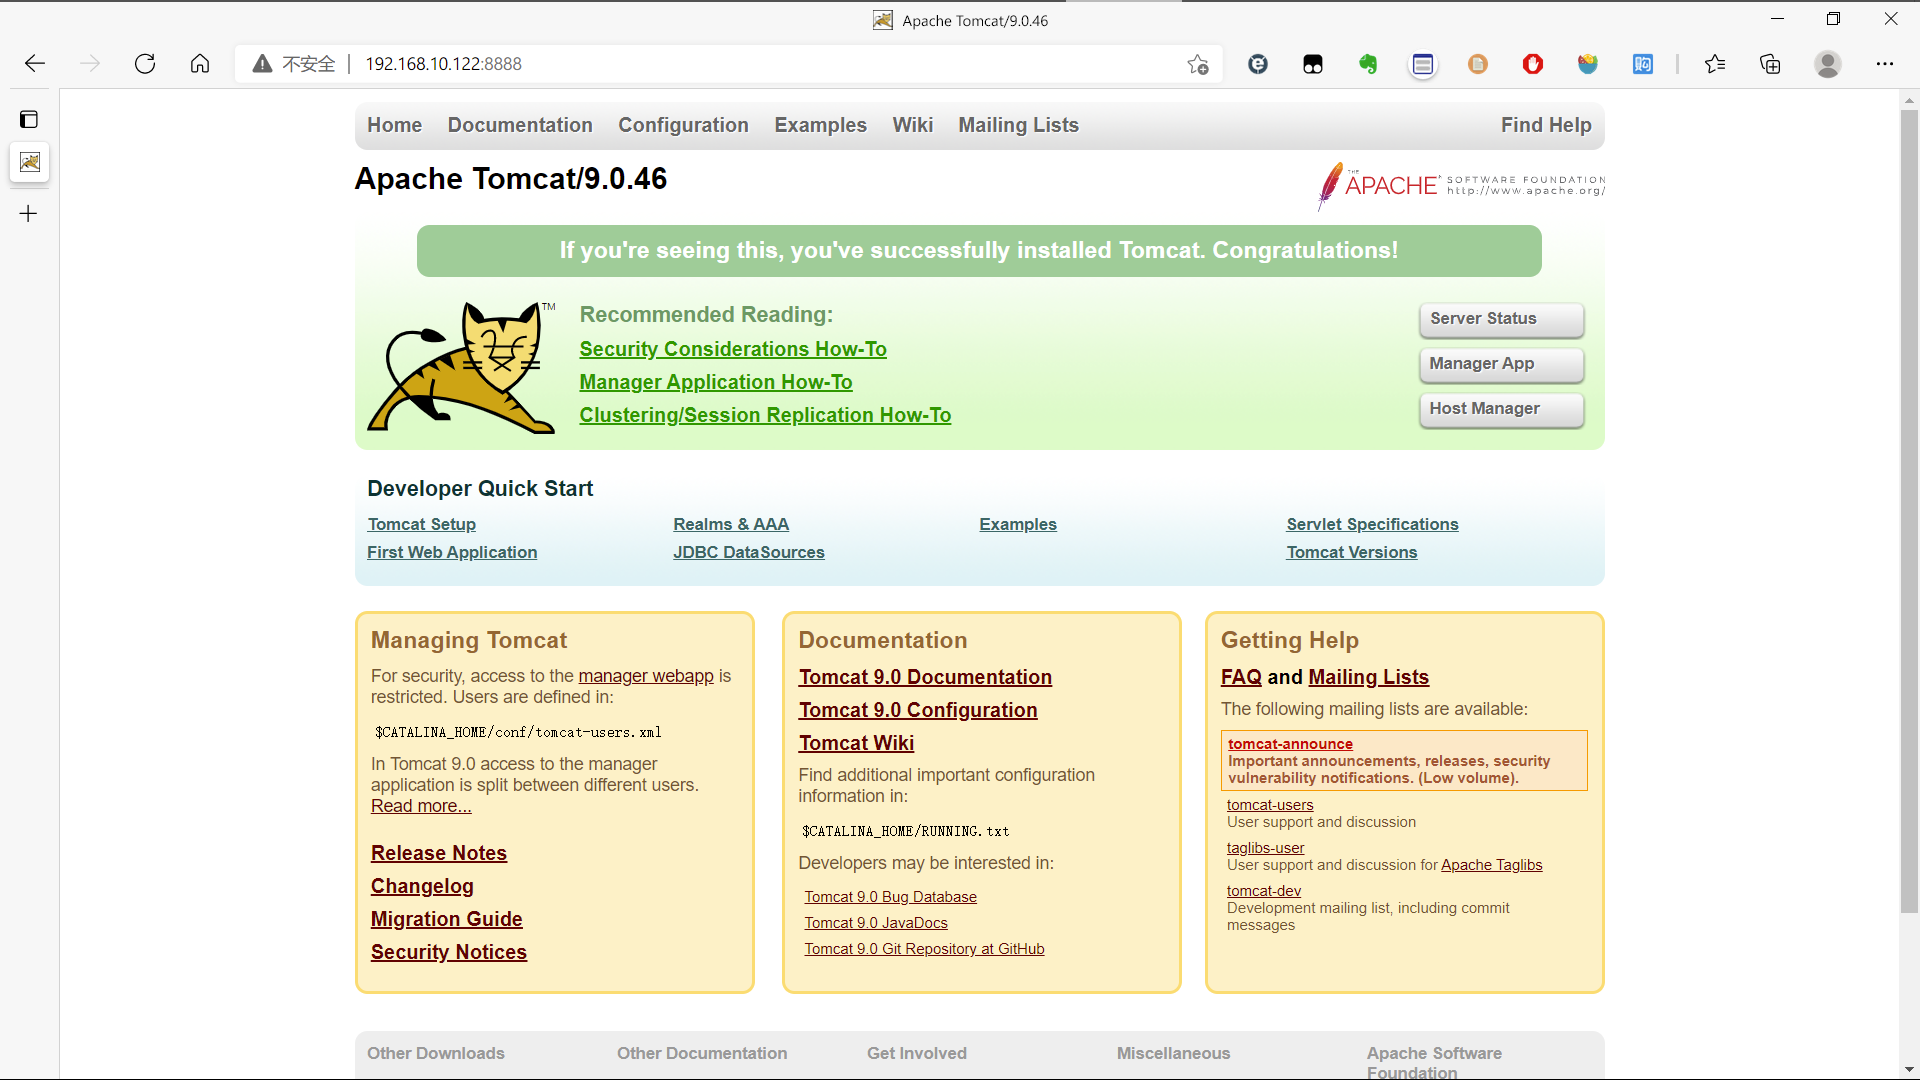The image size is (1920, 1080).
Task: Open the browser home page
Action: [x=200, y=64]
